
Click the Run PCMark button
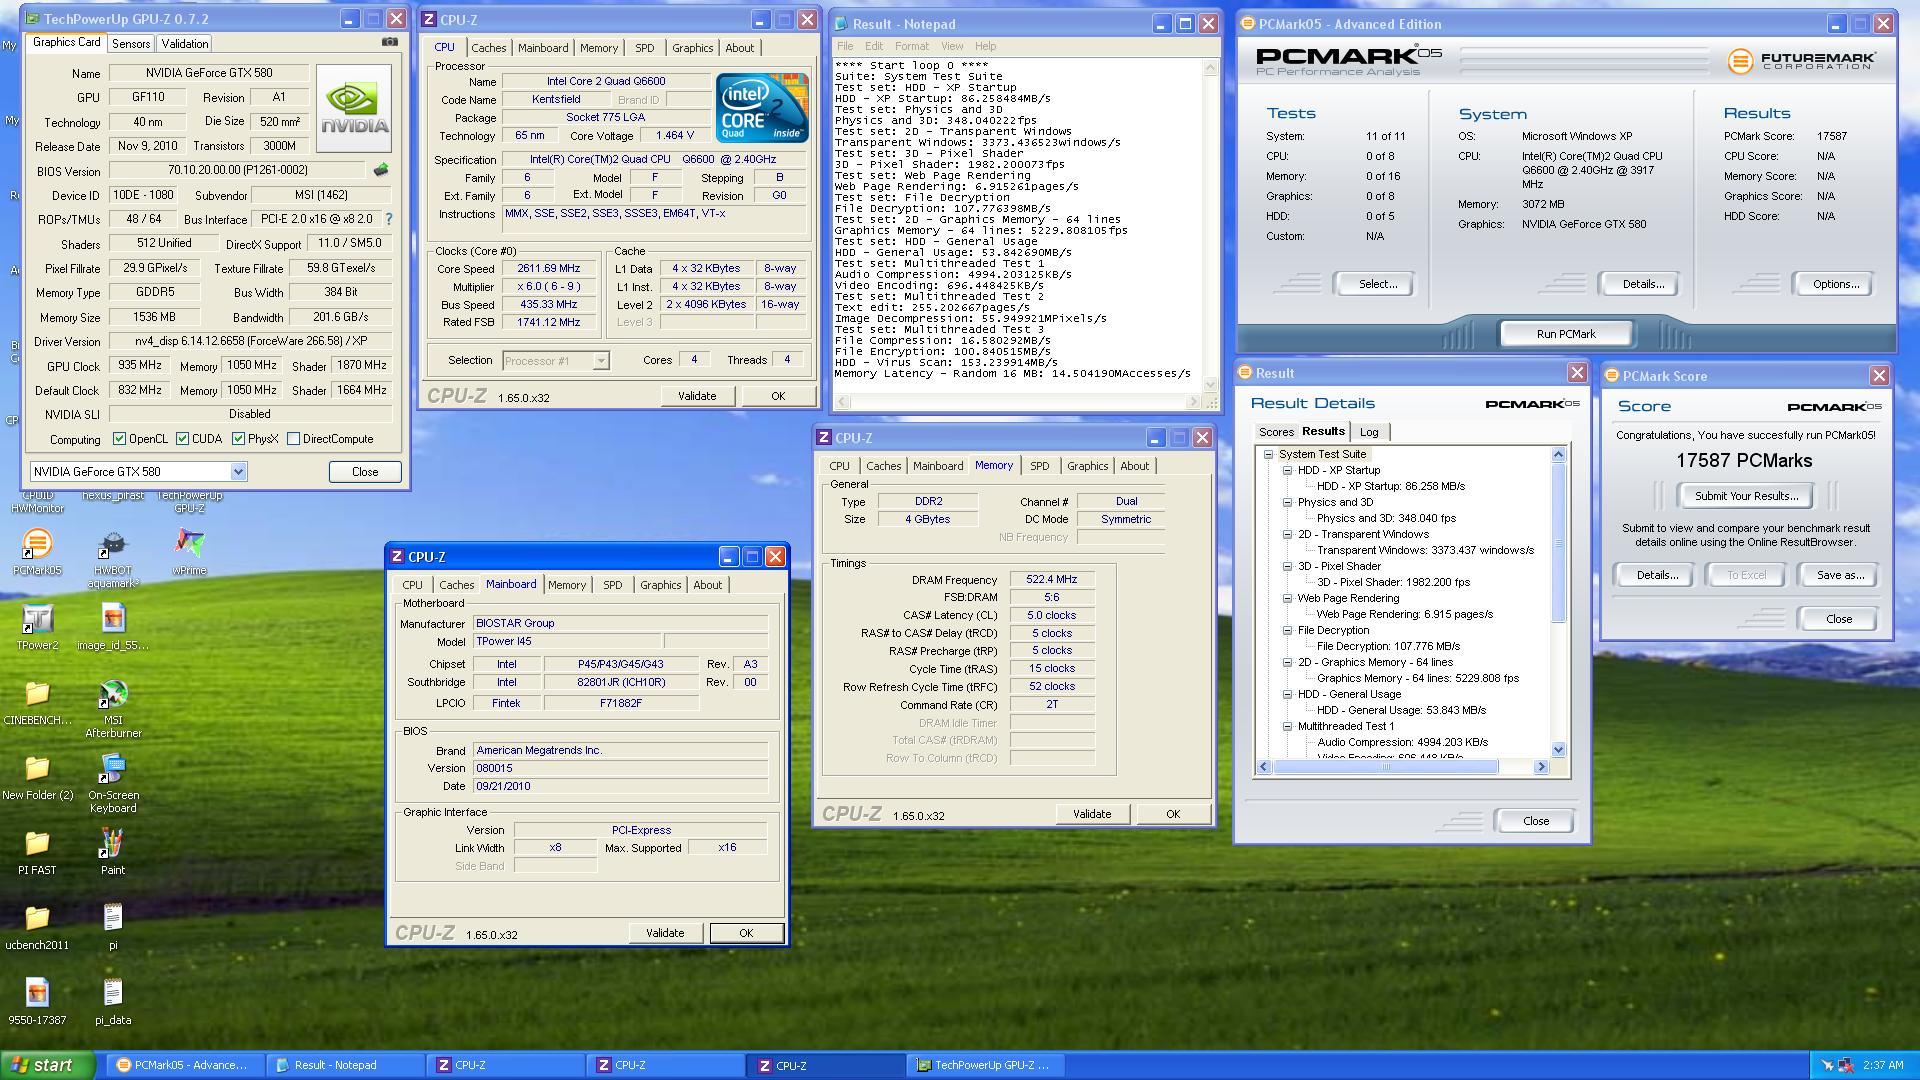(x=1566, y=334)
